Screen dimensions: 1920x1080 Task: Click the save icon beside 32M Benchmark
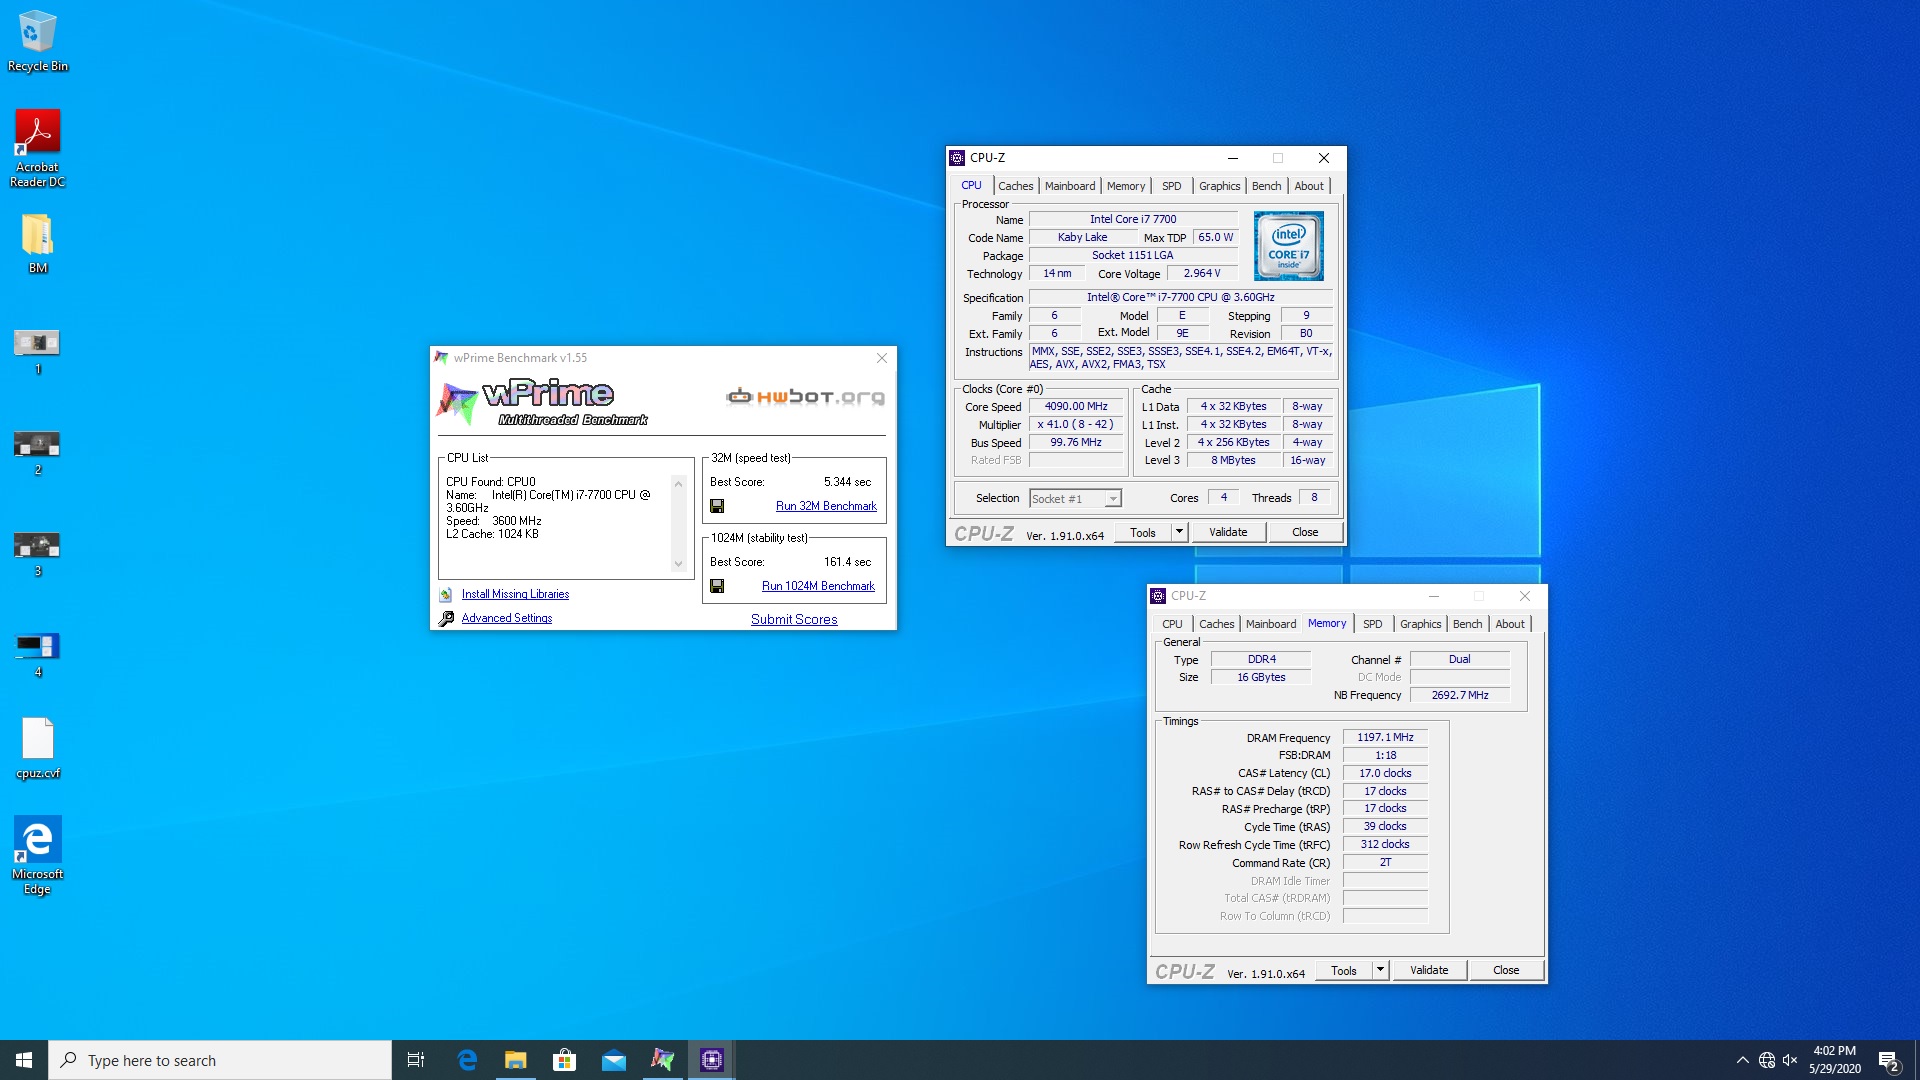click(x=717, y=506)
